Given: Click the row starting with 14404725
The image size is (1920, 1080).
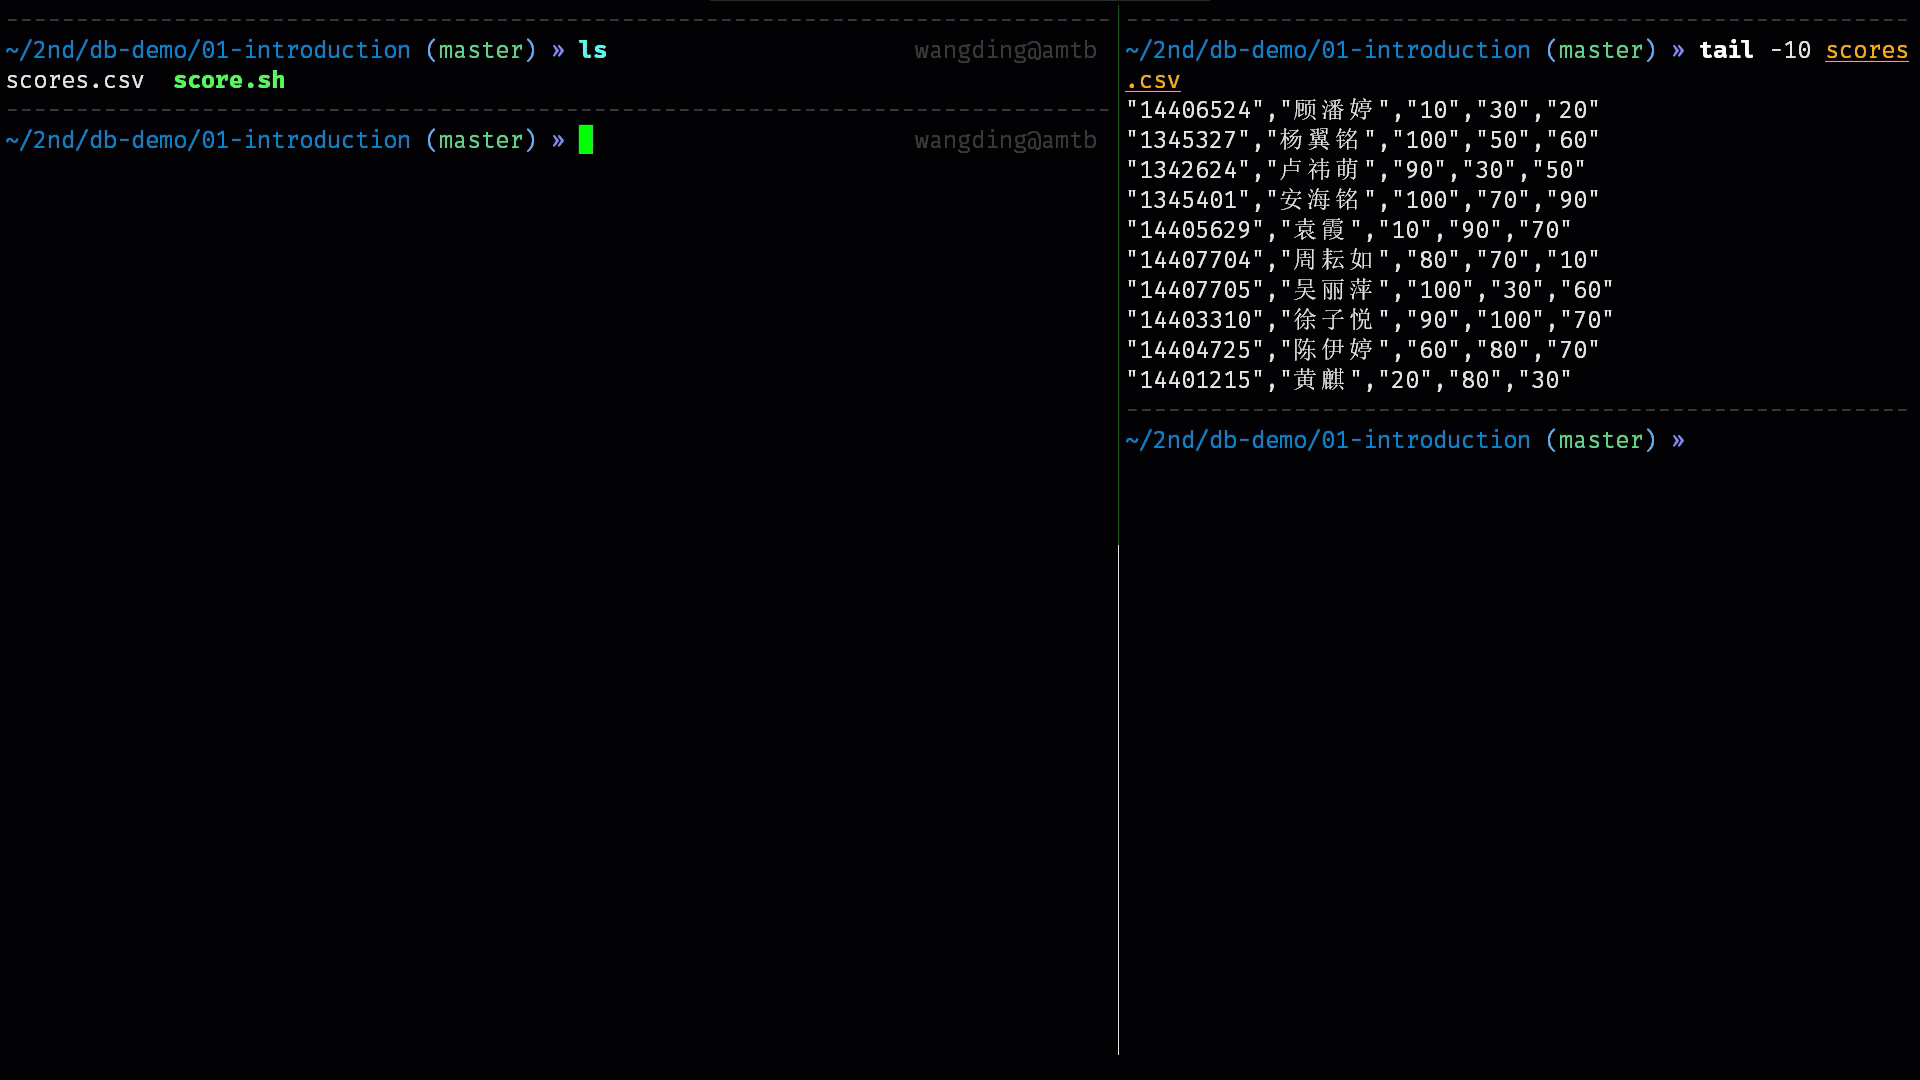Looking at the screenshot, I should [1362, 350].
